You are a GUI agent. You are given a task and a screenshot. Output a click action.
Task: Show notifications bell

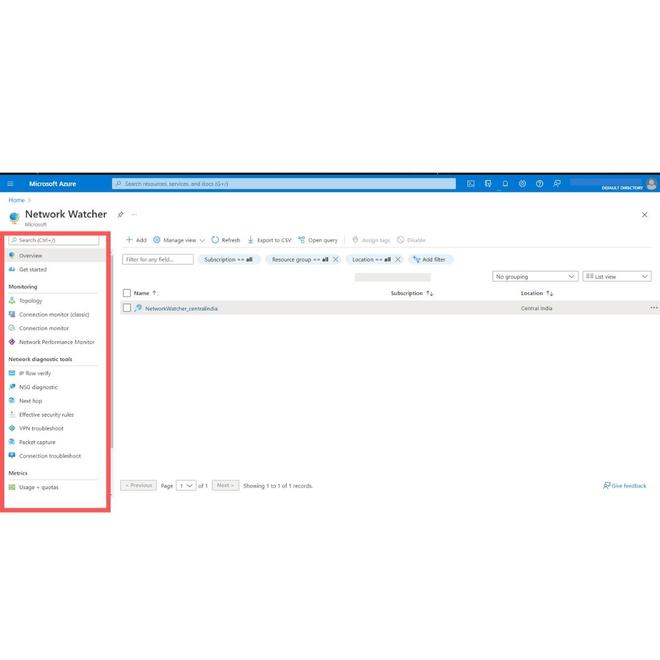[x=505, y=184]
